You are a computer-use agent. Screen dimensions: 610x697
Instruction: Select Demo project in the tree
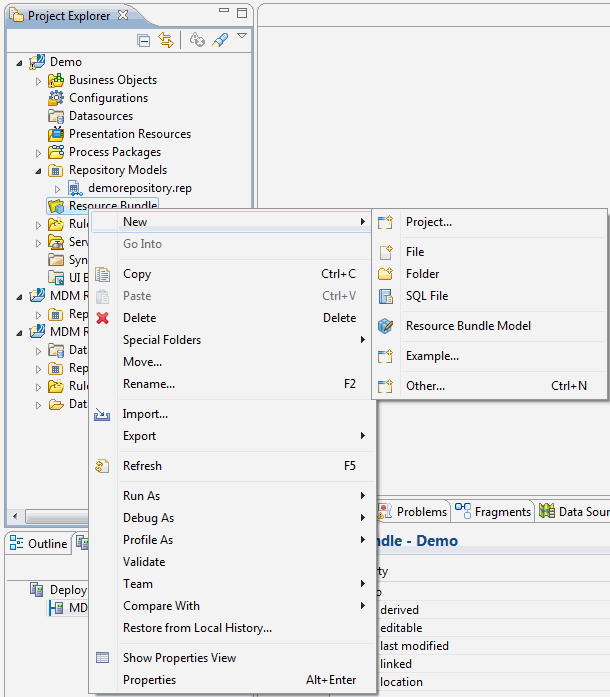pyautogui.click(x=66, y=62)
